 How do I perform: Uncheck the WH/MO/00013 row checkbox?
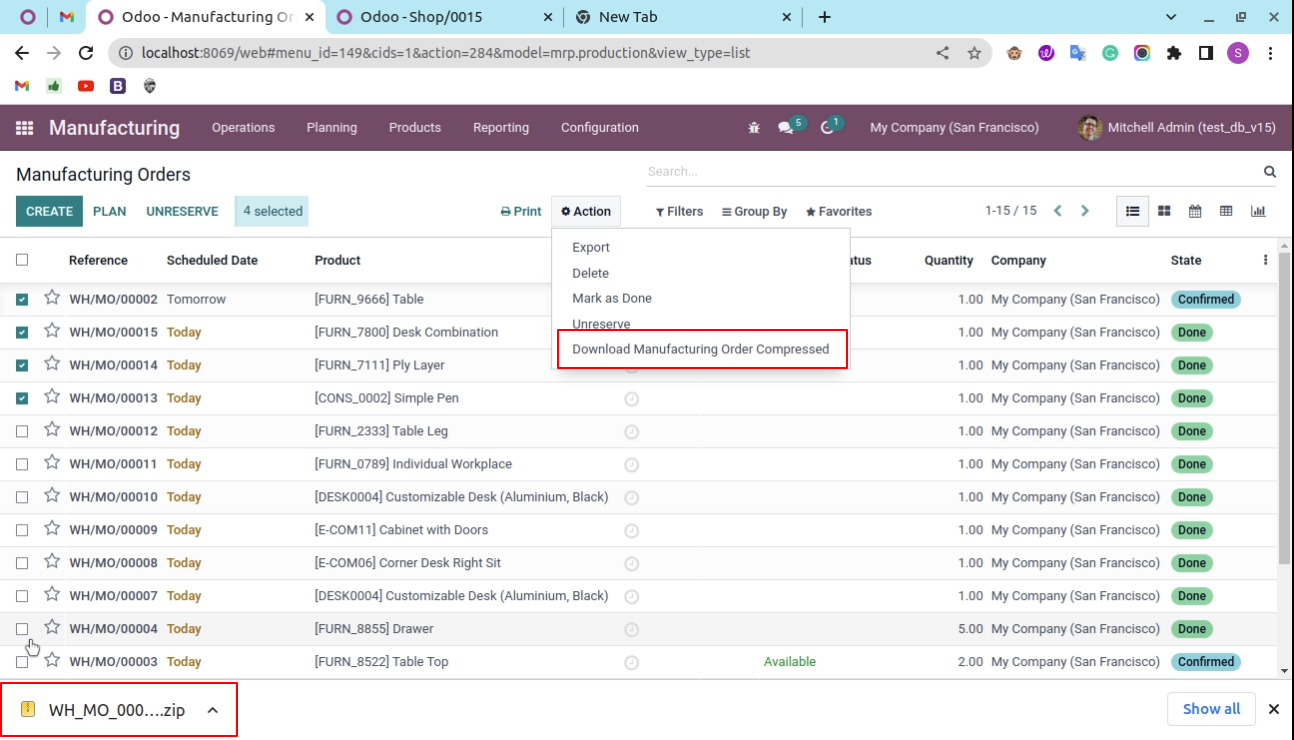[x=22, y=398]
